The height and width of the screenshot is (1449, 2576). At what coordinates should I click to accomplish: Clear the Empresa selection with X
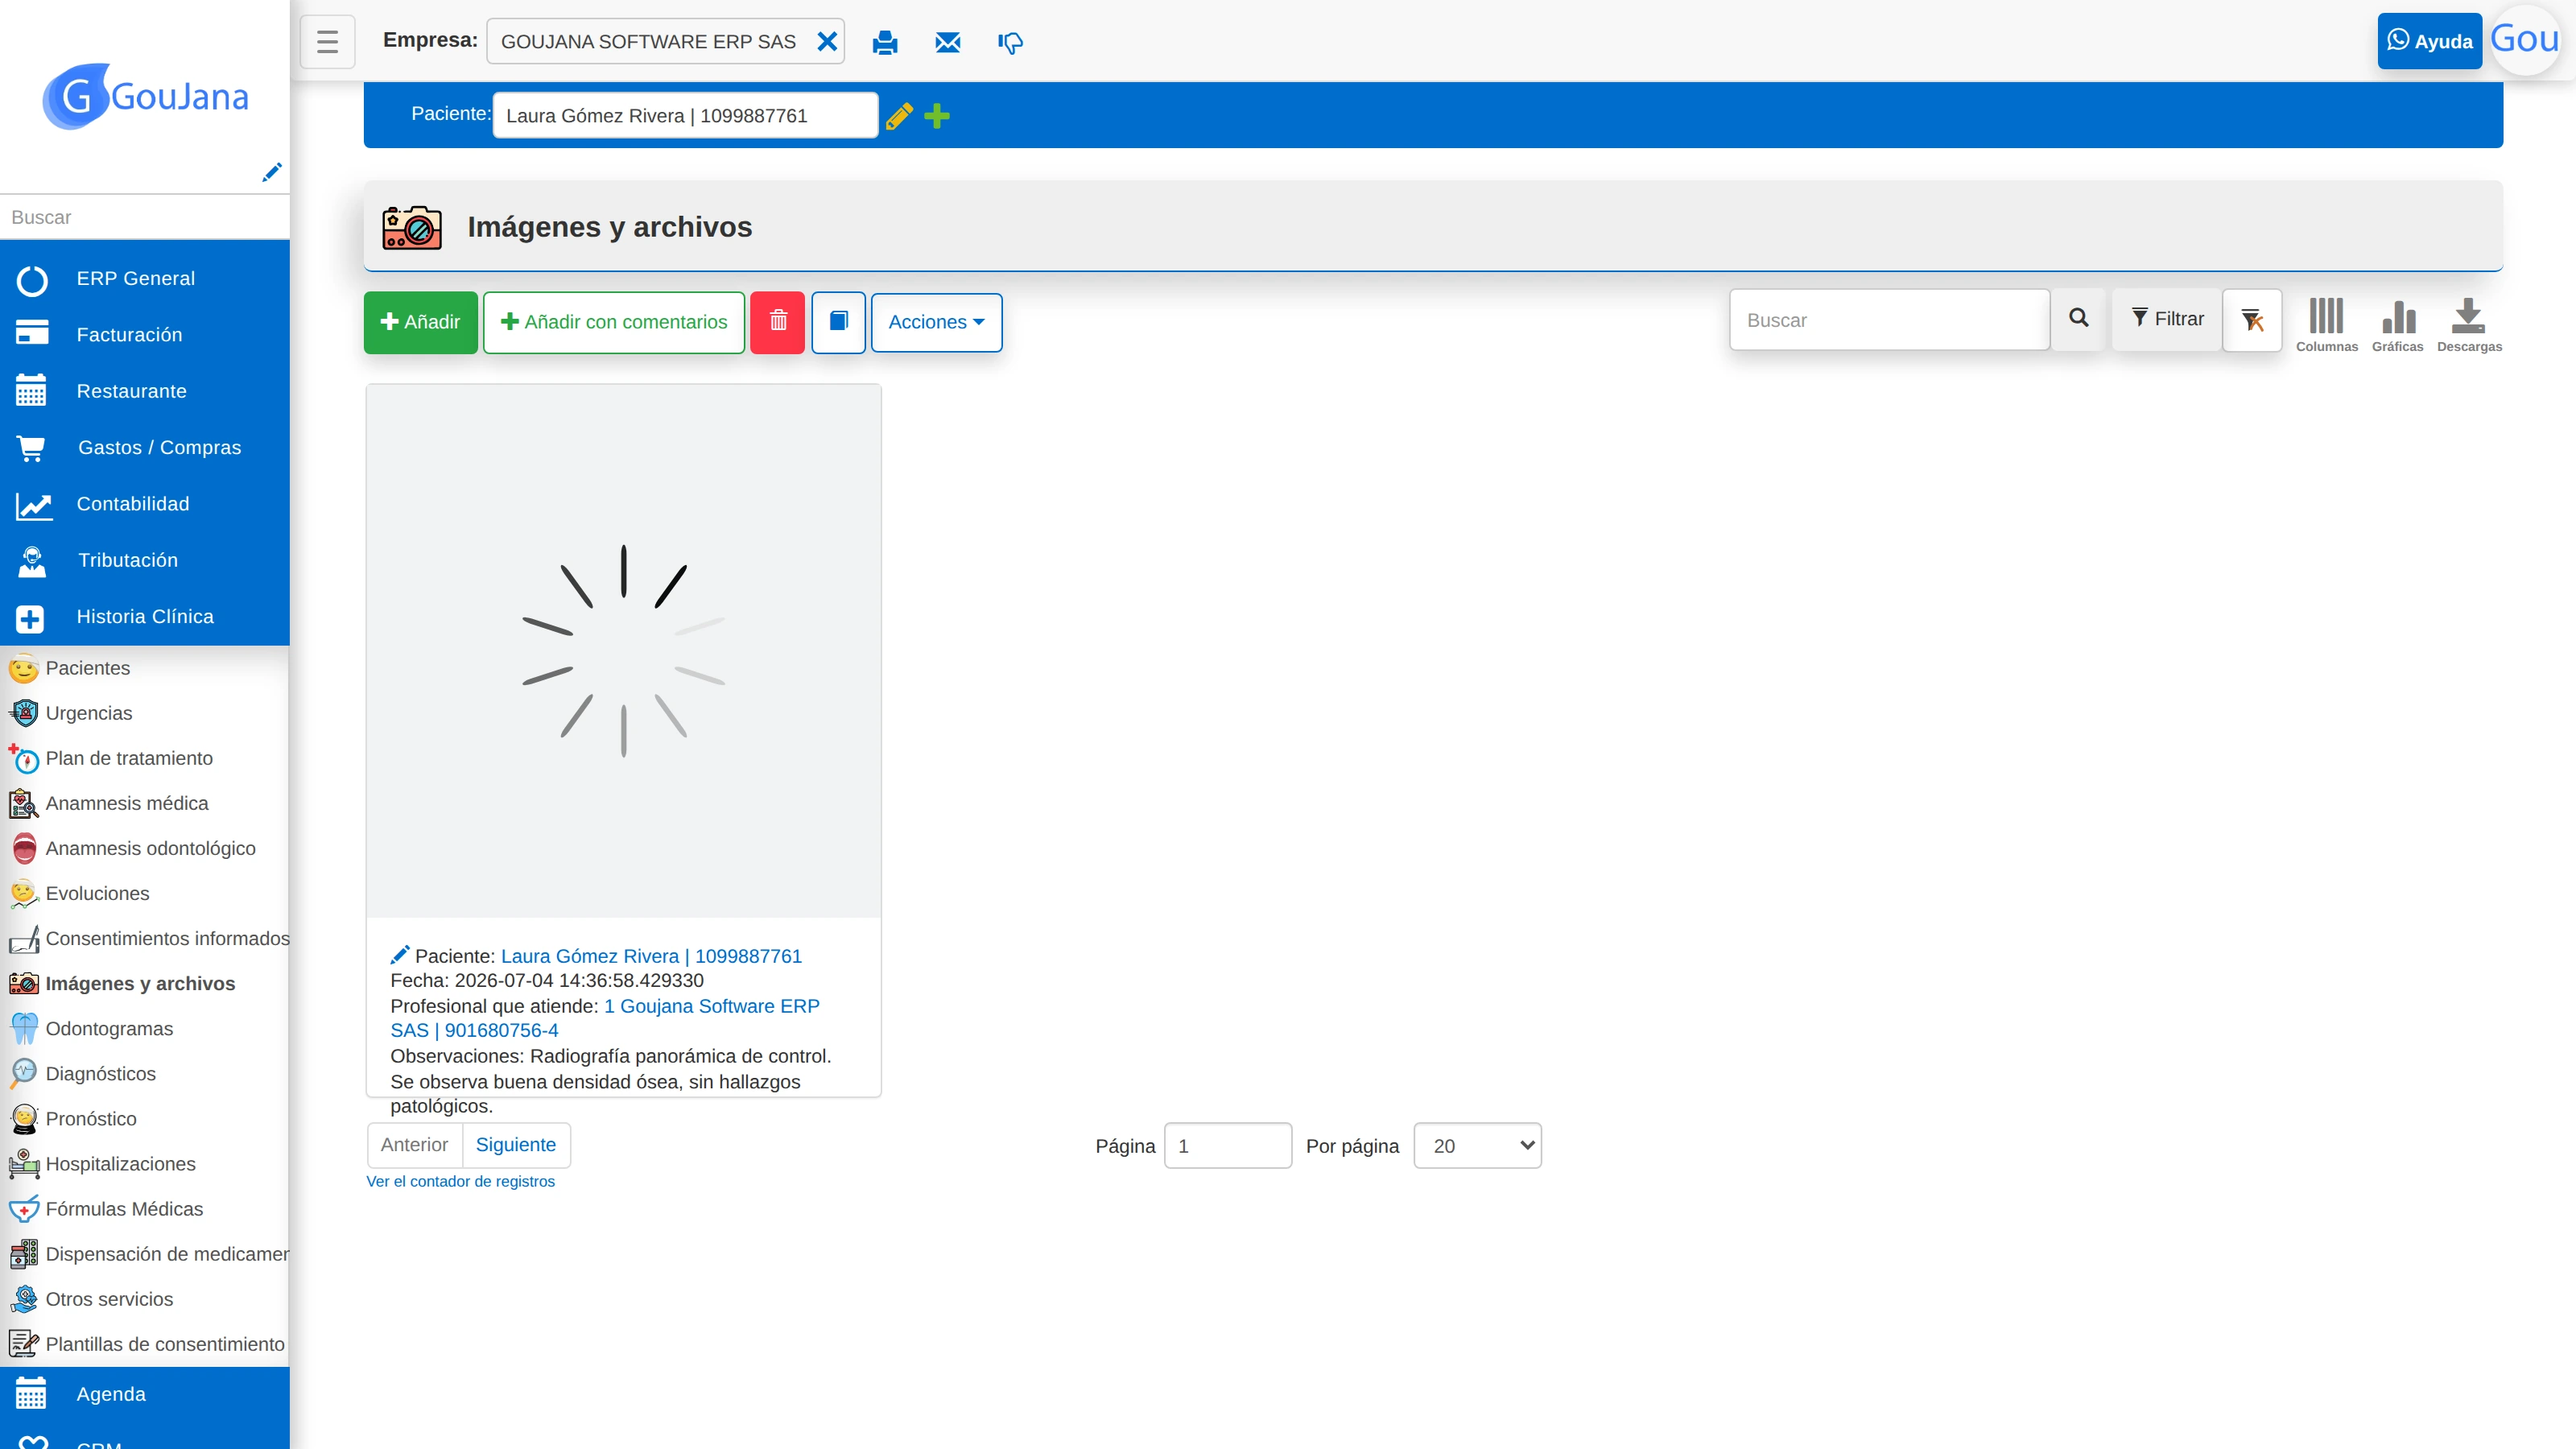click(827, 42)
